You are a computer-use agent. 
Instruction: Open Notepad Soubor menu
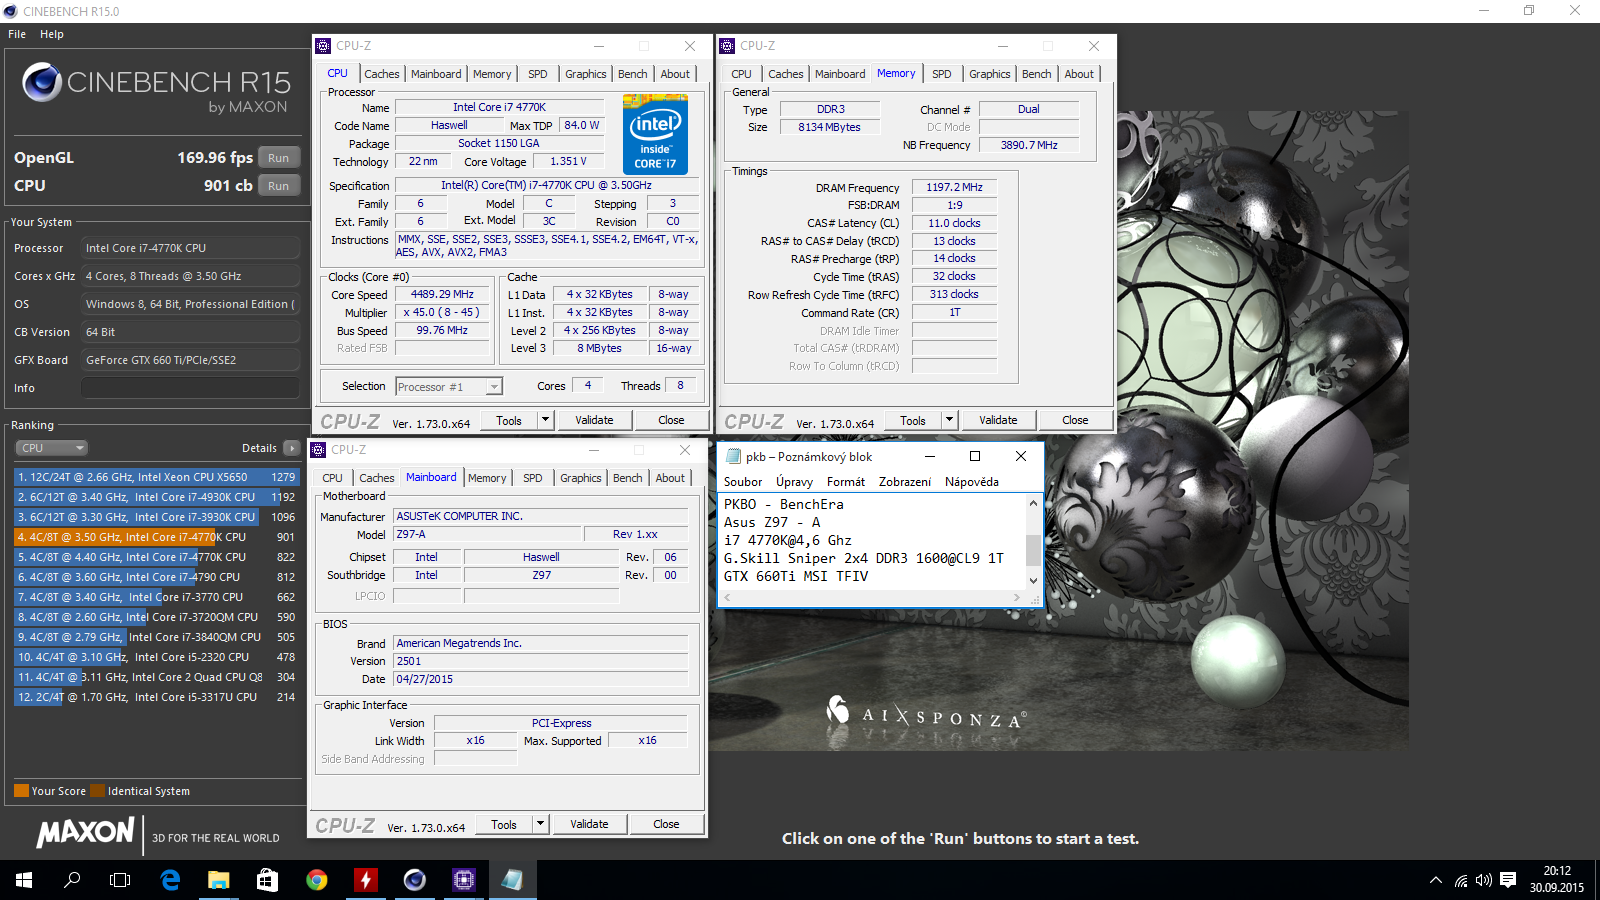[743, 482]
